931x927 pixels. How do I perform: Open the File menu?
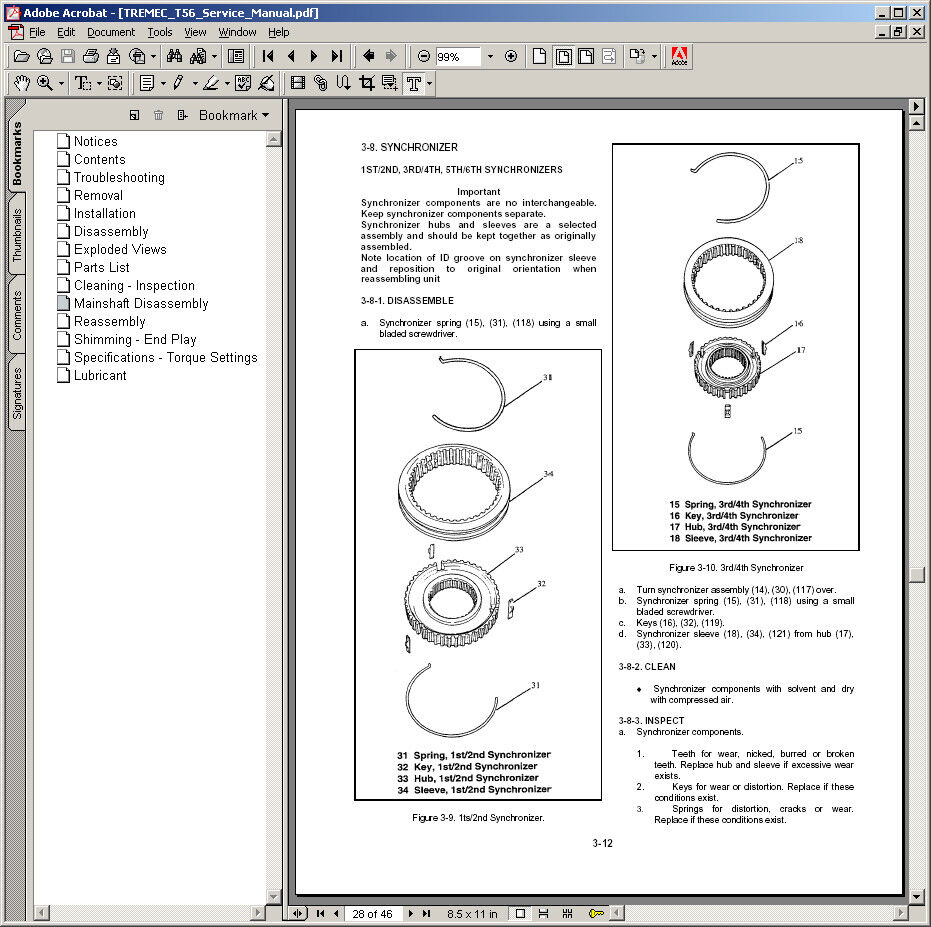coord(37,32)
